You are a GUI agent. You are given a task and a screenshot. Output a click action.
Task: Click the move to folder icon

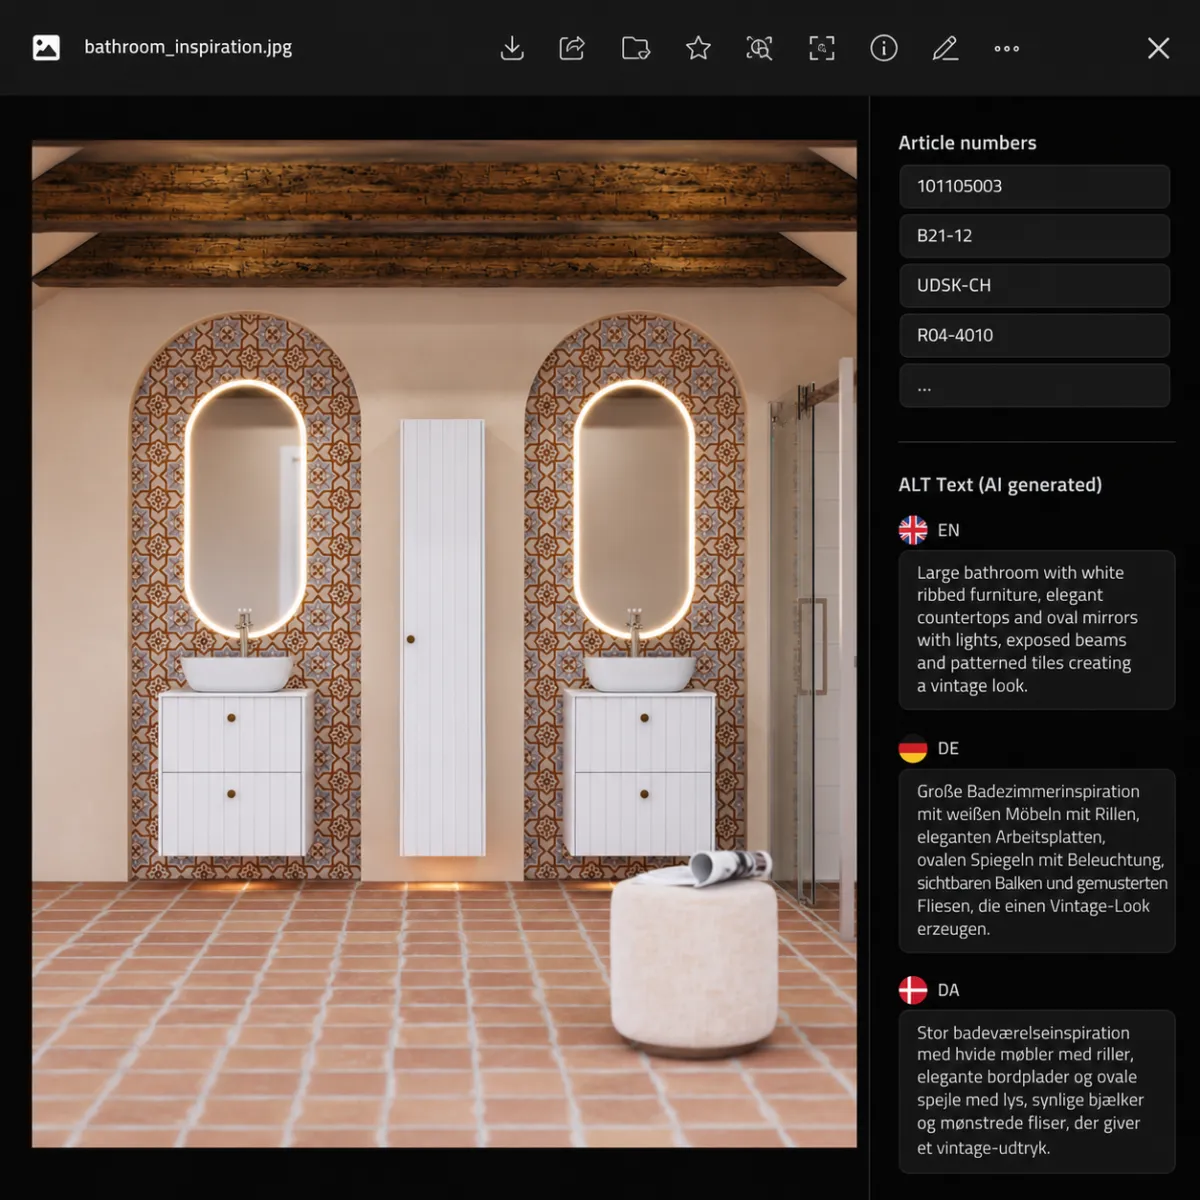click(636, 48)
